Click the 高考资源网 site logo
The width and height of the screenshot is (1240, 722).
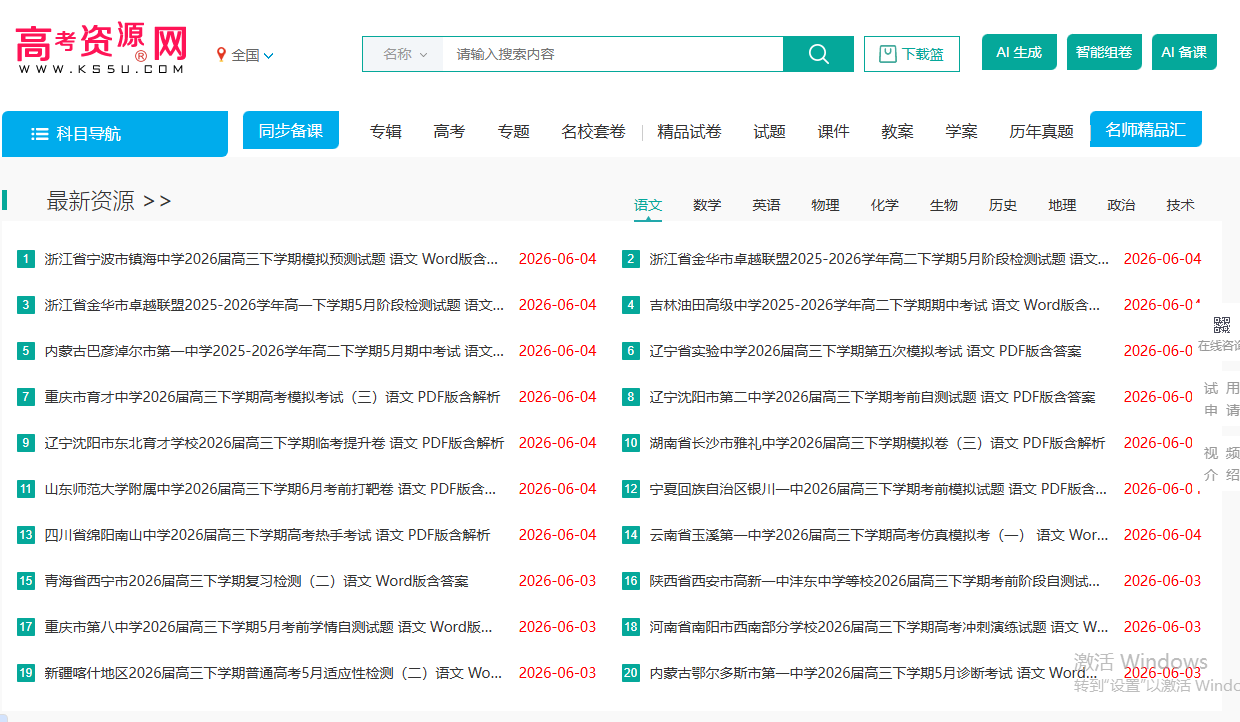(x=101, y=50)
